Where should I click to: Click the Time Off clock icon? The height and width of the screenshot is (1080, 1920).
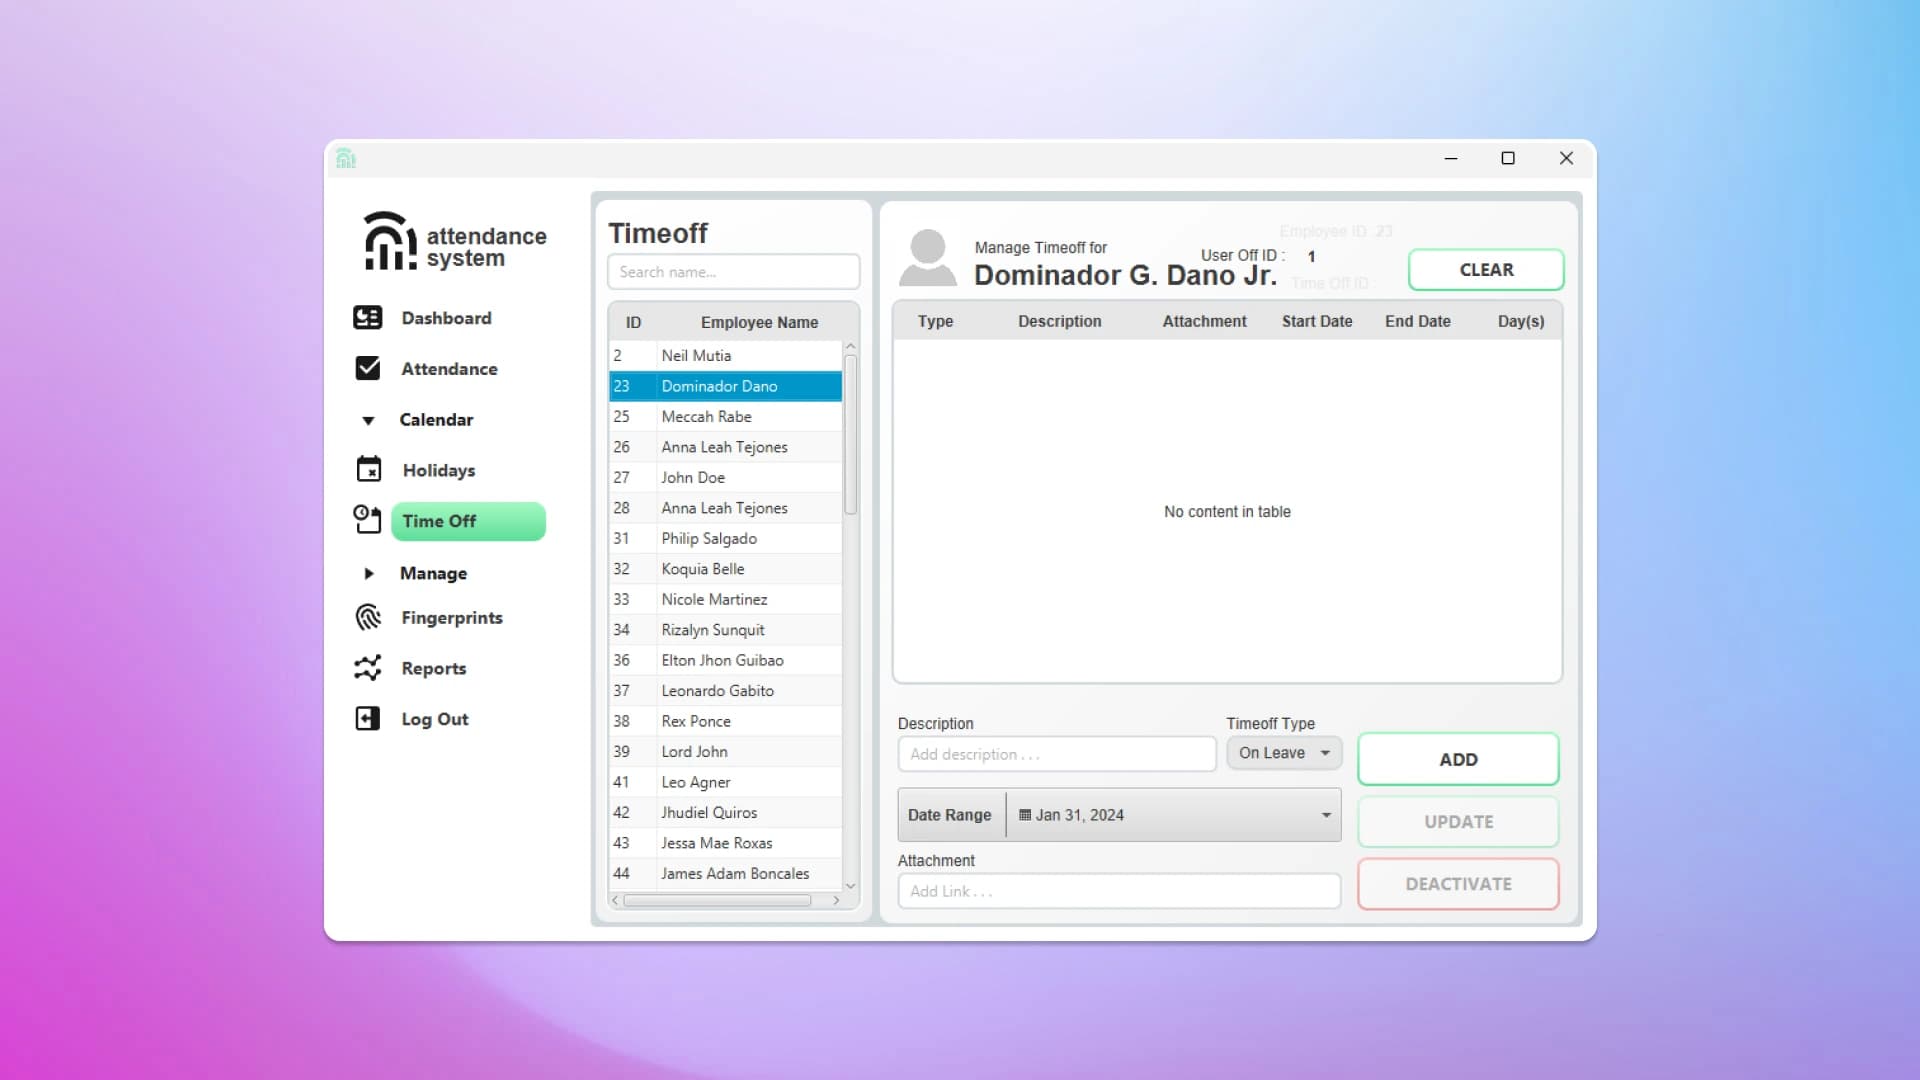(x=367, y=520)
